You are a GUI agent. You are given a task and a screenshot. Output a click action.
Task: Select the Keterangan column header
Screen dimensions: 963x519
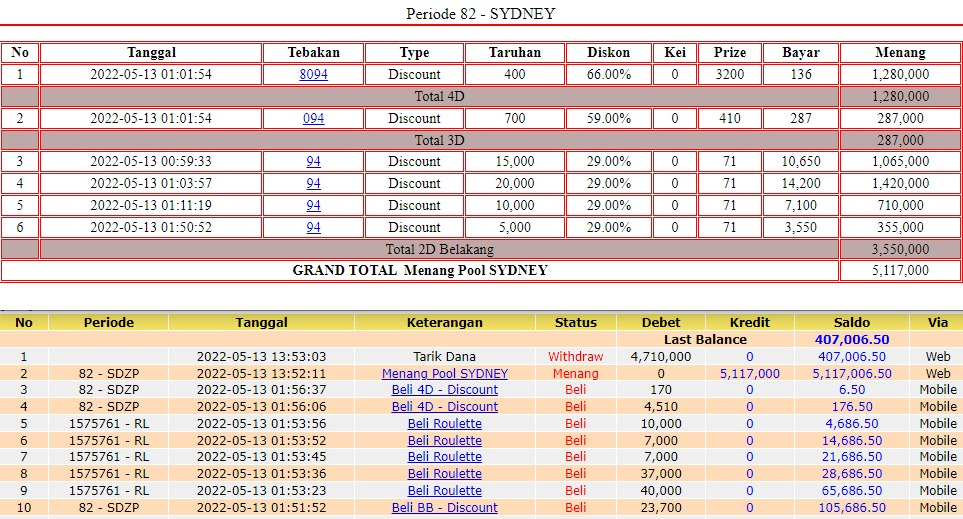[445, 322]
